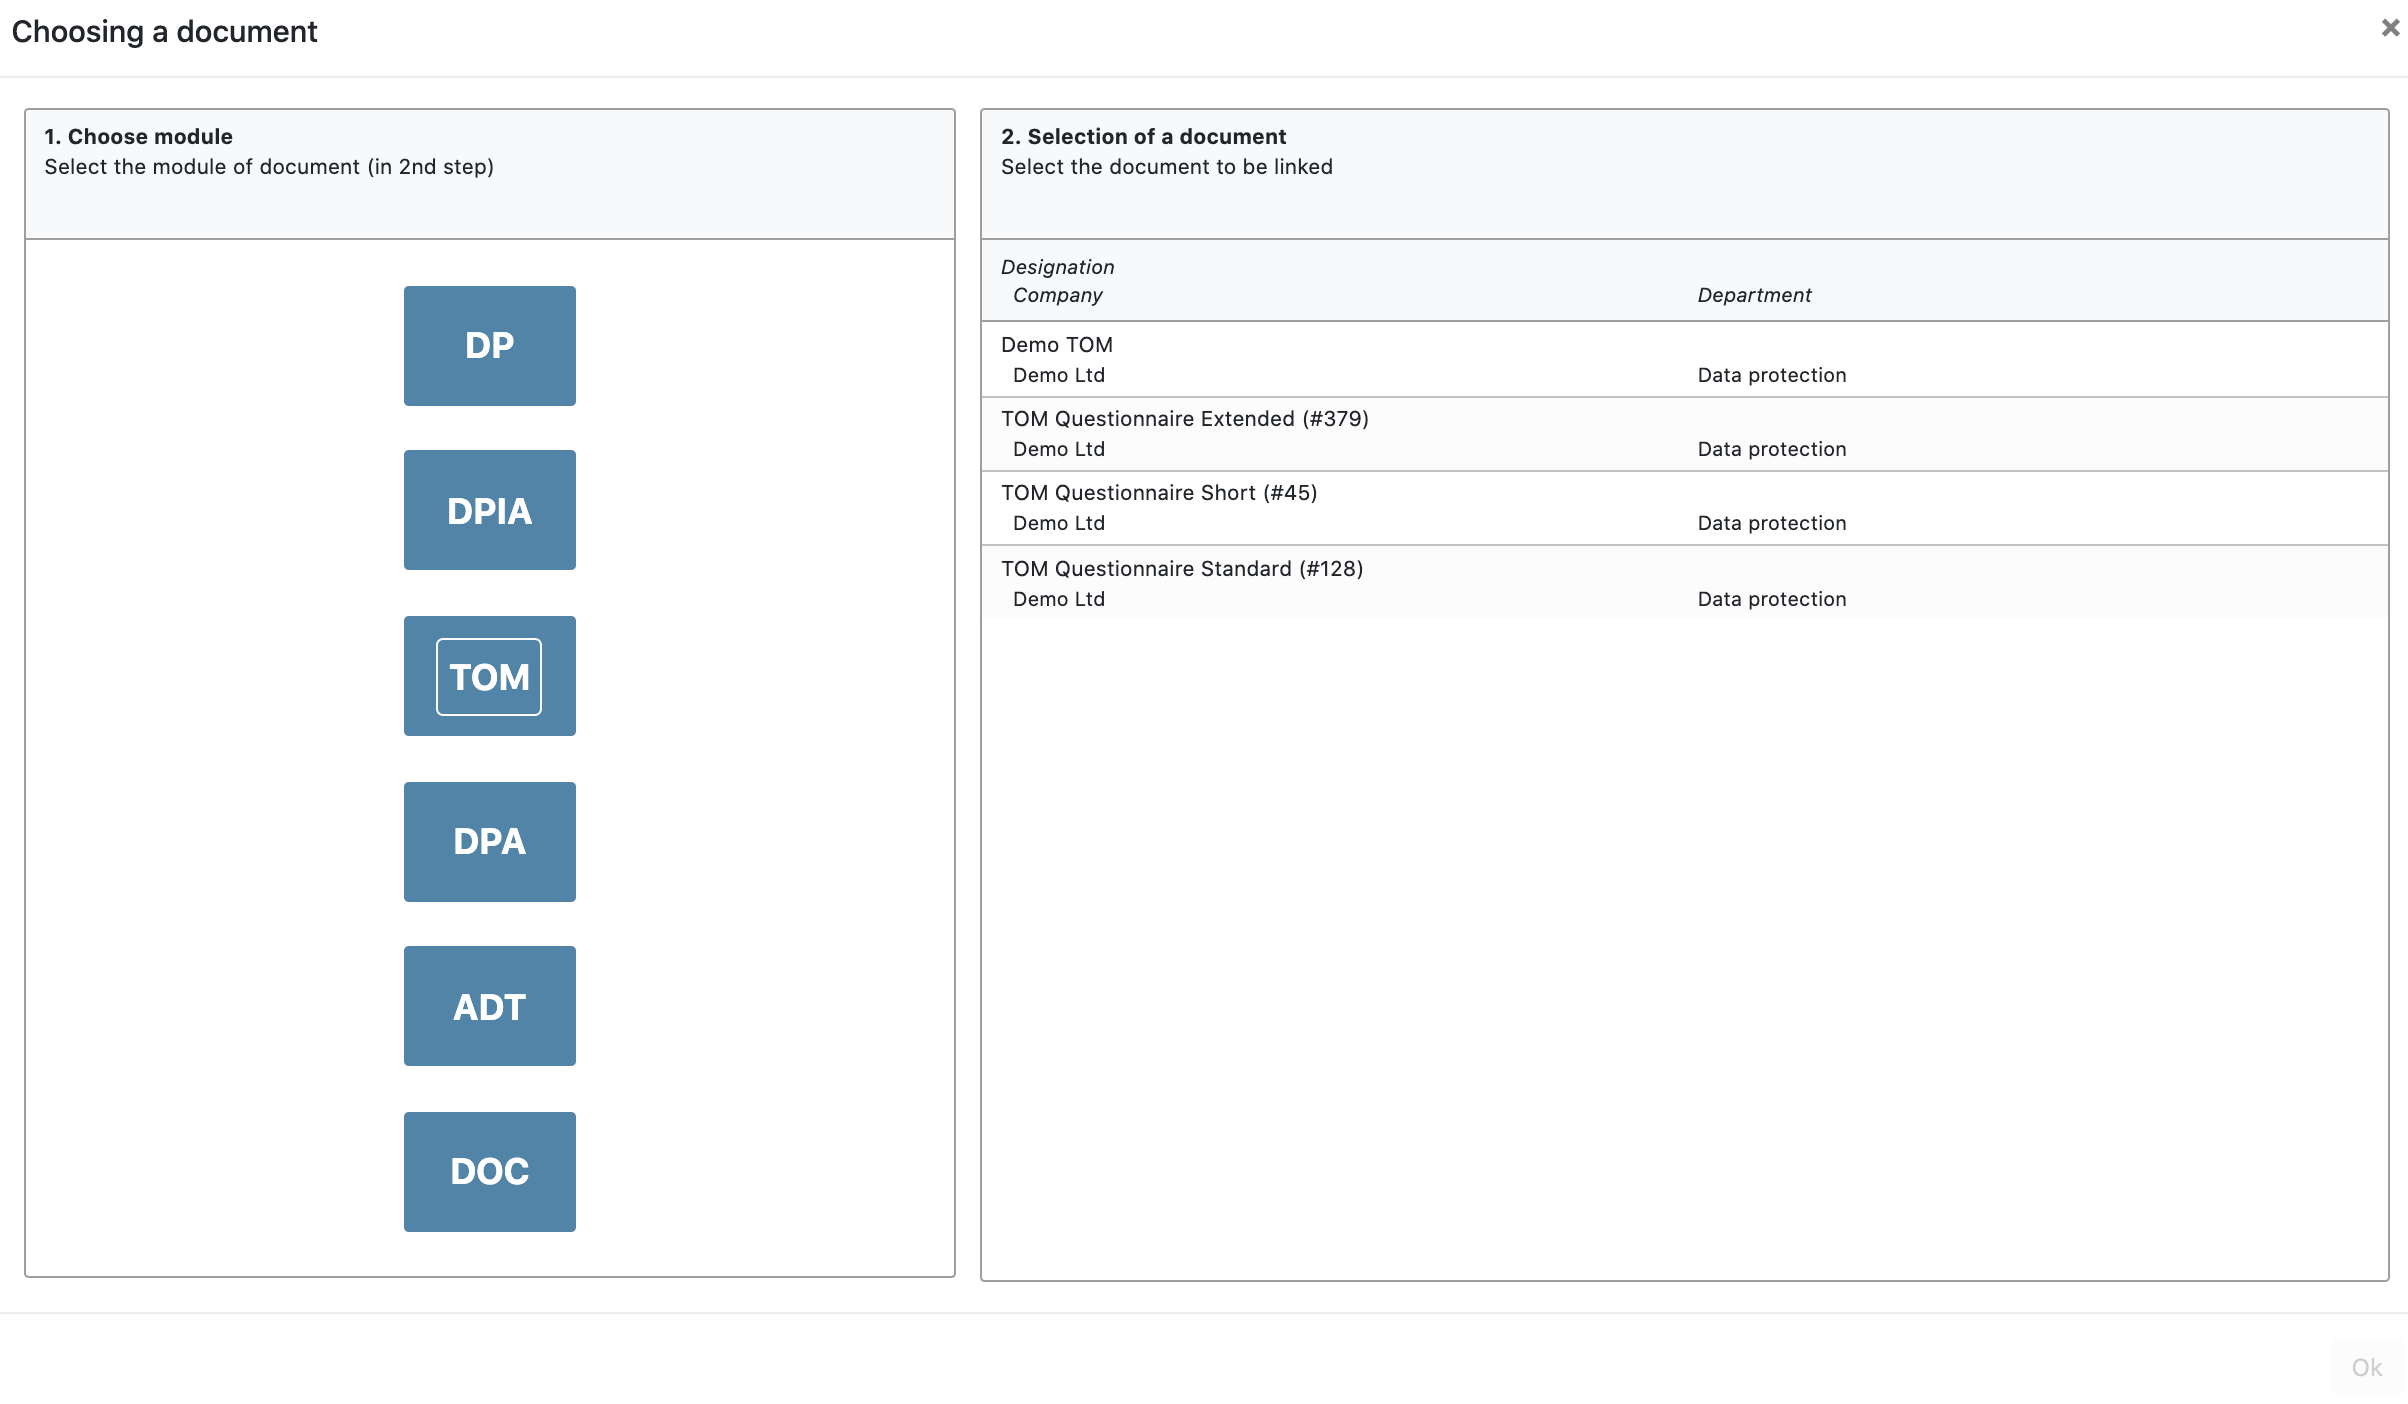Choose the DPIA module
Viewport: 2408px width, 1404px height.
pos(489,510)
